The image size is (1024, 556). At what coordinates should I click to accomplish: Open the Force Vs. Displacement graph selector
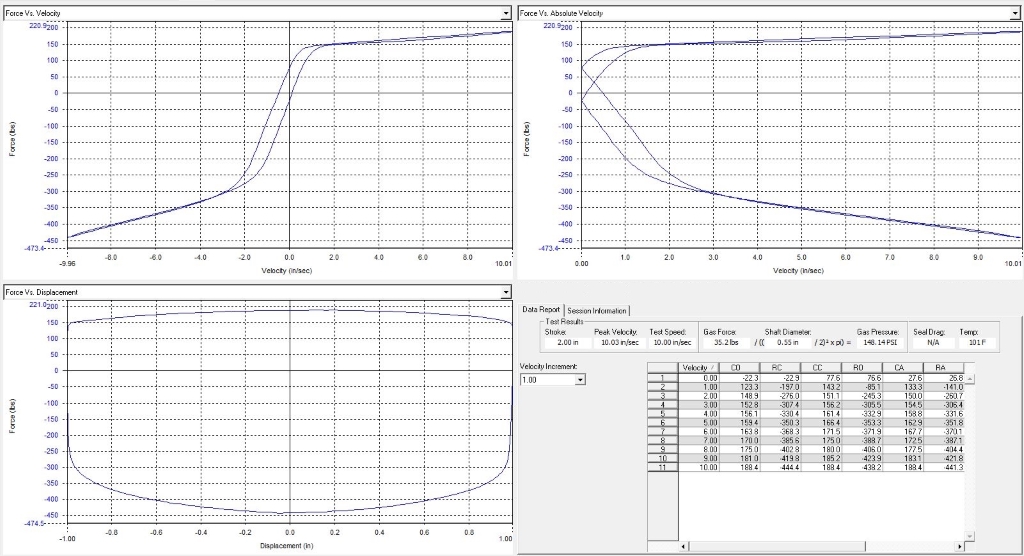(x=505, y=292)
